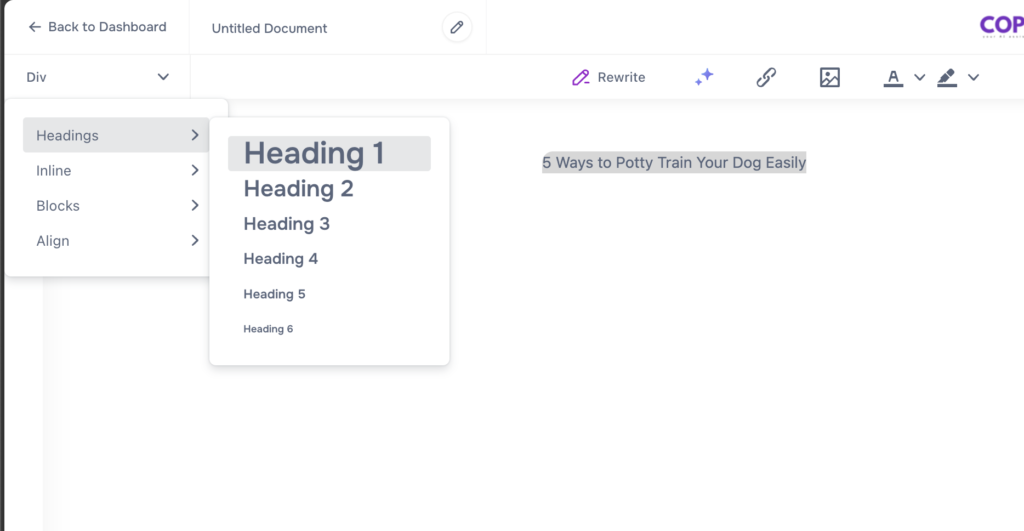Screen dimensions: 1024x531
Task: Expand highlight color options chevron
Action: 973,77
